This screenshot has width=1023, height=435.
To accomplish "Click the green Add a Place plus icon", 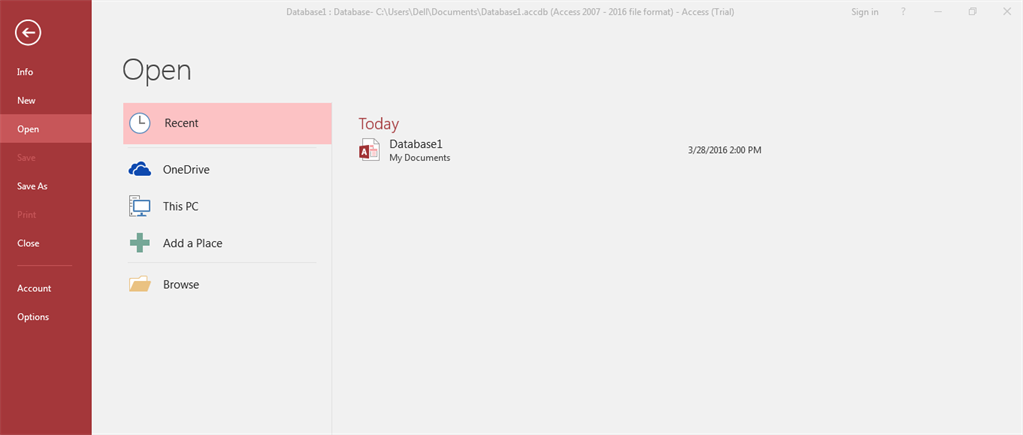I will click(x=140, y=243).
